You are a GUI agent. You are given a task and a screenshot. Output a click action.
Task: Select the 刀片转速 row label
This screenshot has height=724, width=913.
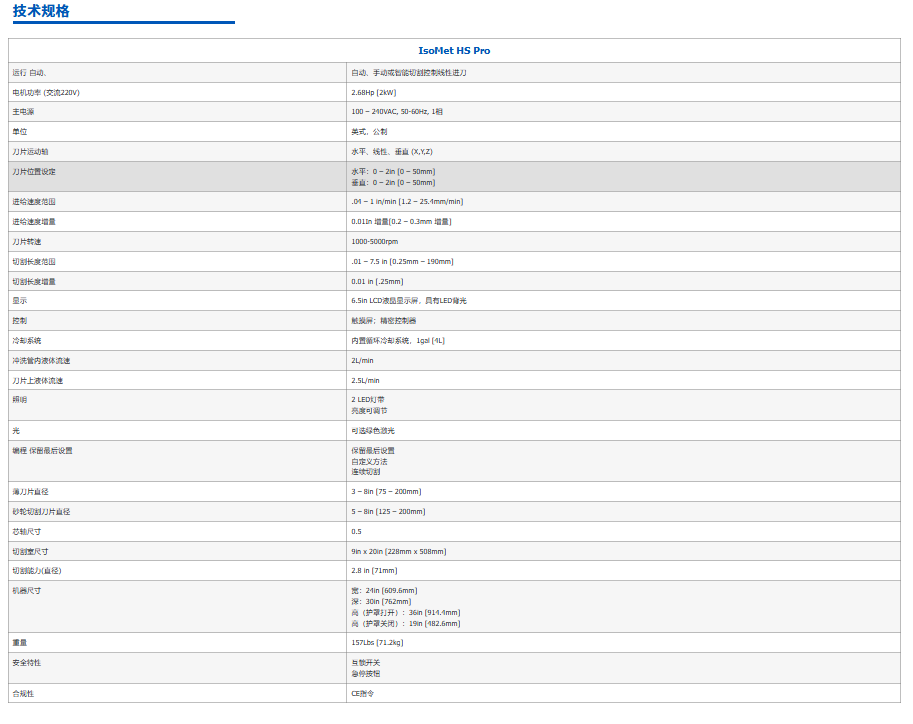point(27,242)
